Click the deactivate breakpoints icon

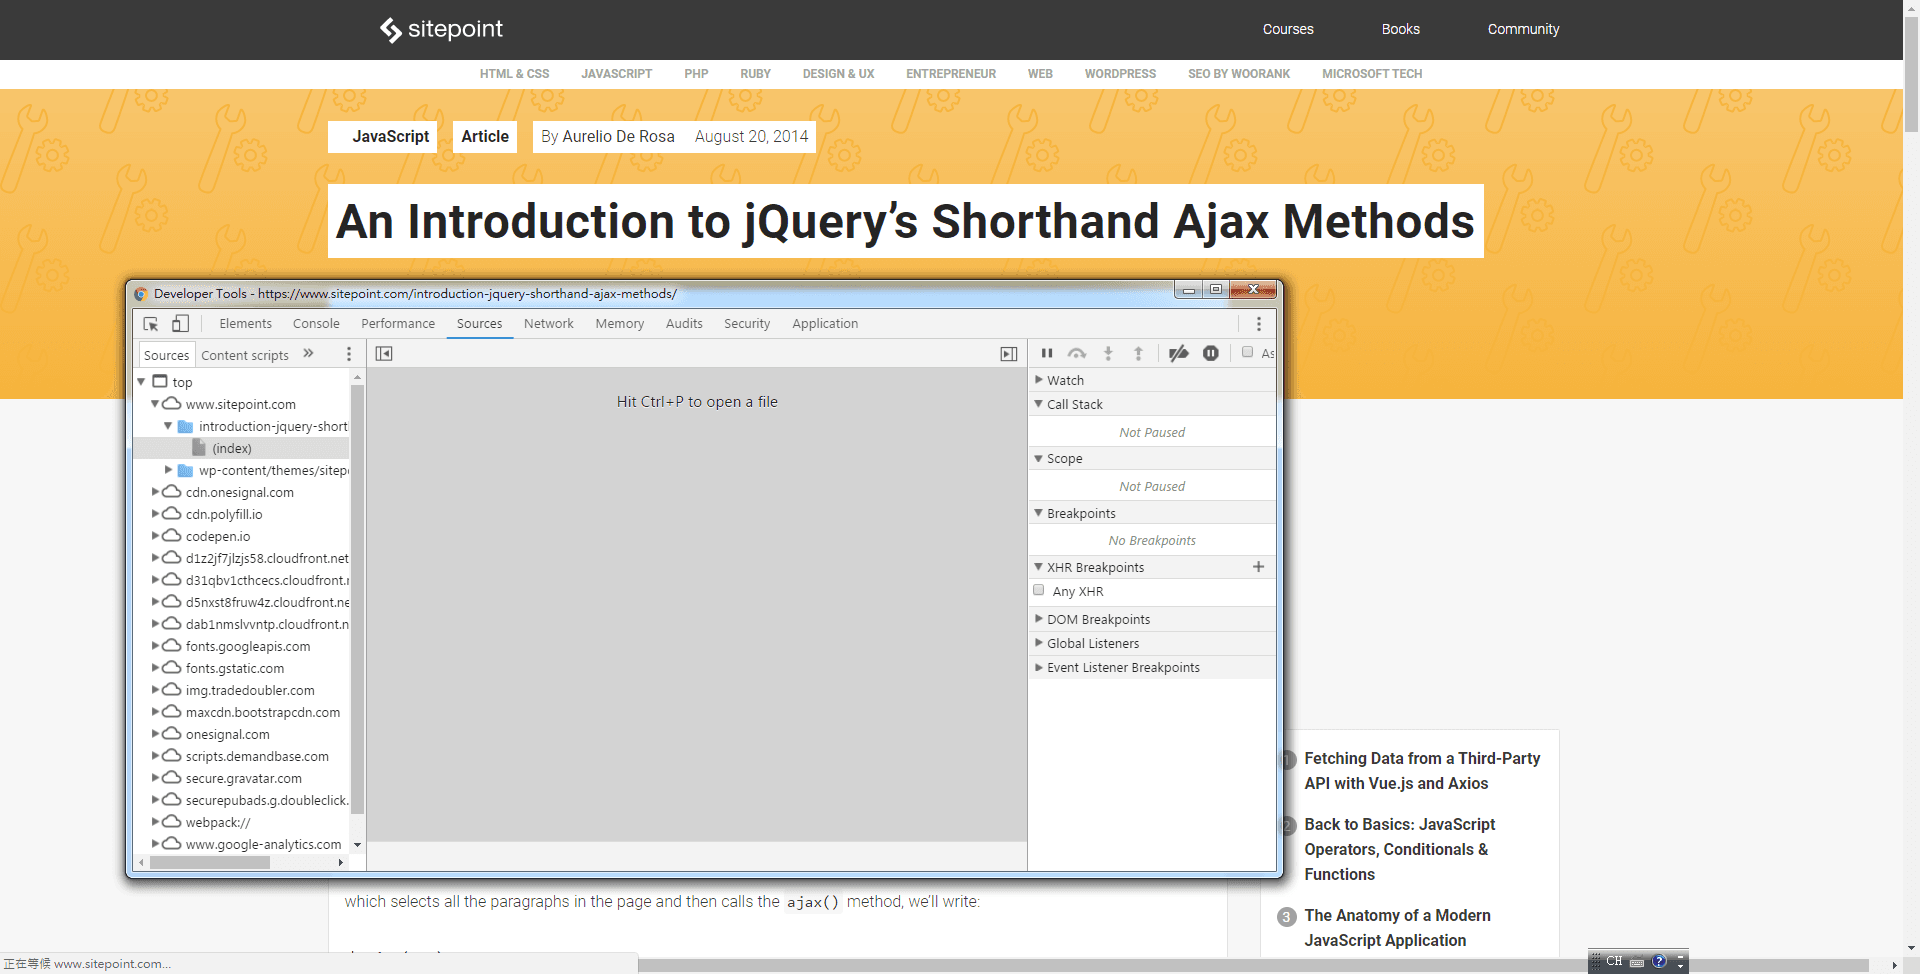tap(1179, 353)
